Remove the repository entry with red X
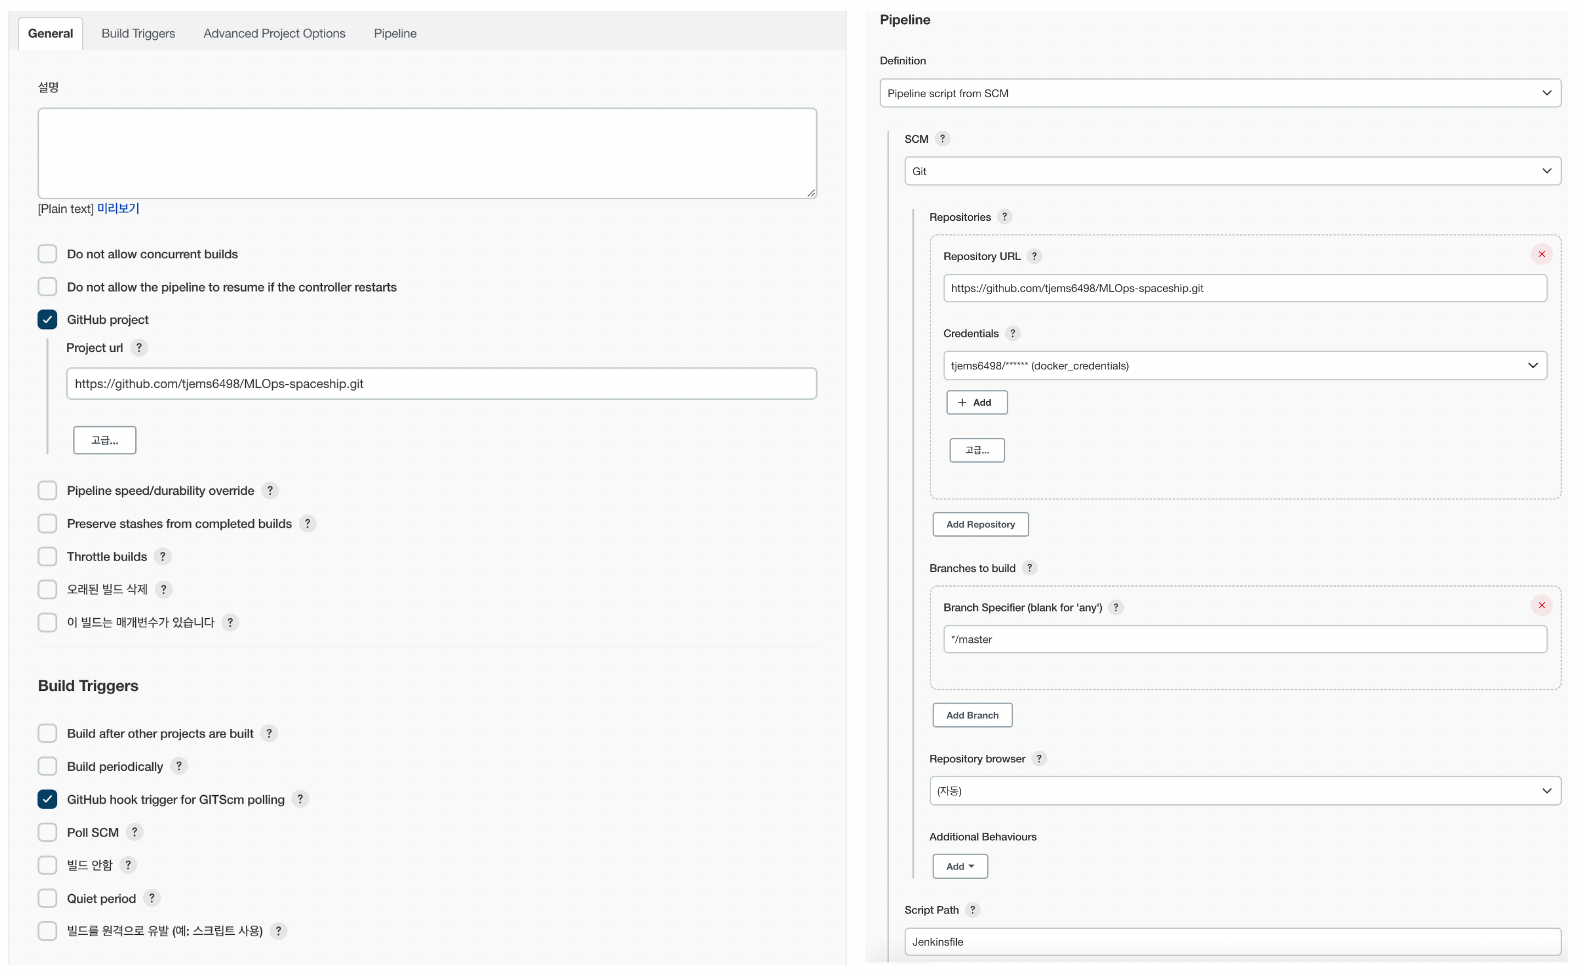 click(1542, 254)
